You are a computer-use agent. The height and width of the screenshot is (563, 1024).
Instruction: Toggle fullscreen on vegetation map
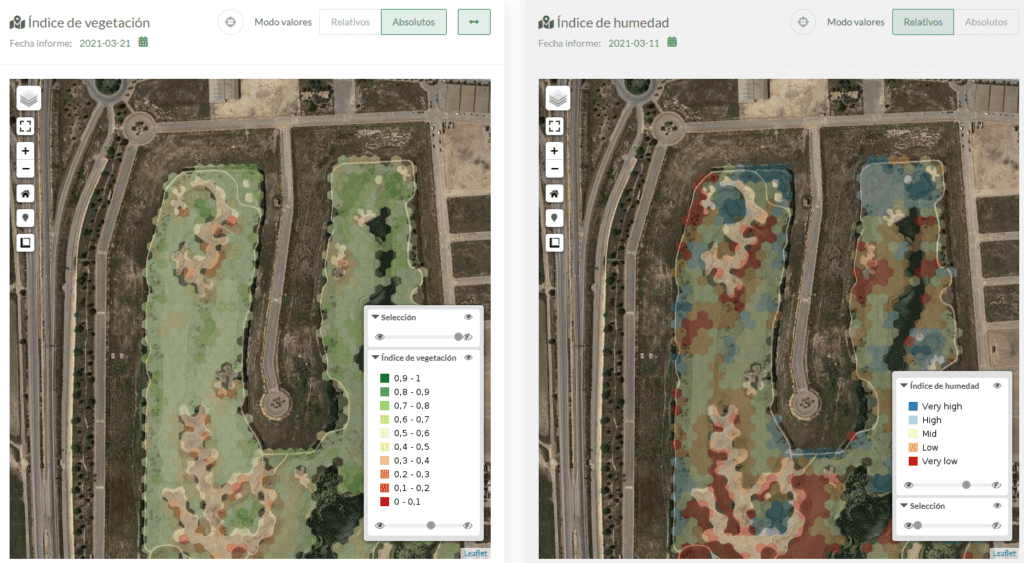point(25,126)
